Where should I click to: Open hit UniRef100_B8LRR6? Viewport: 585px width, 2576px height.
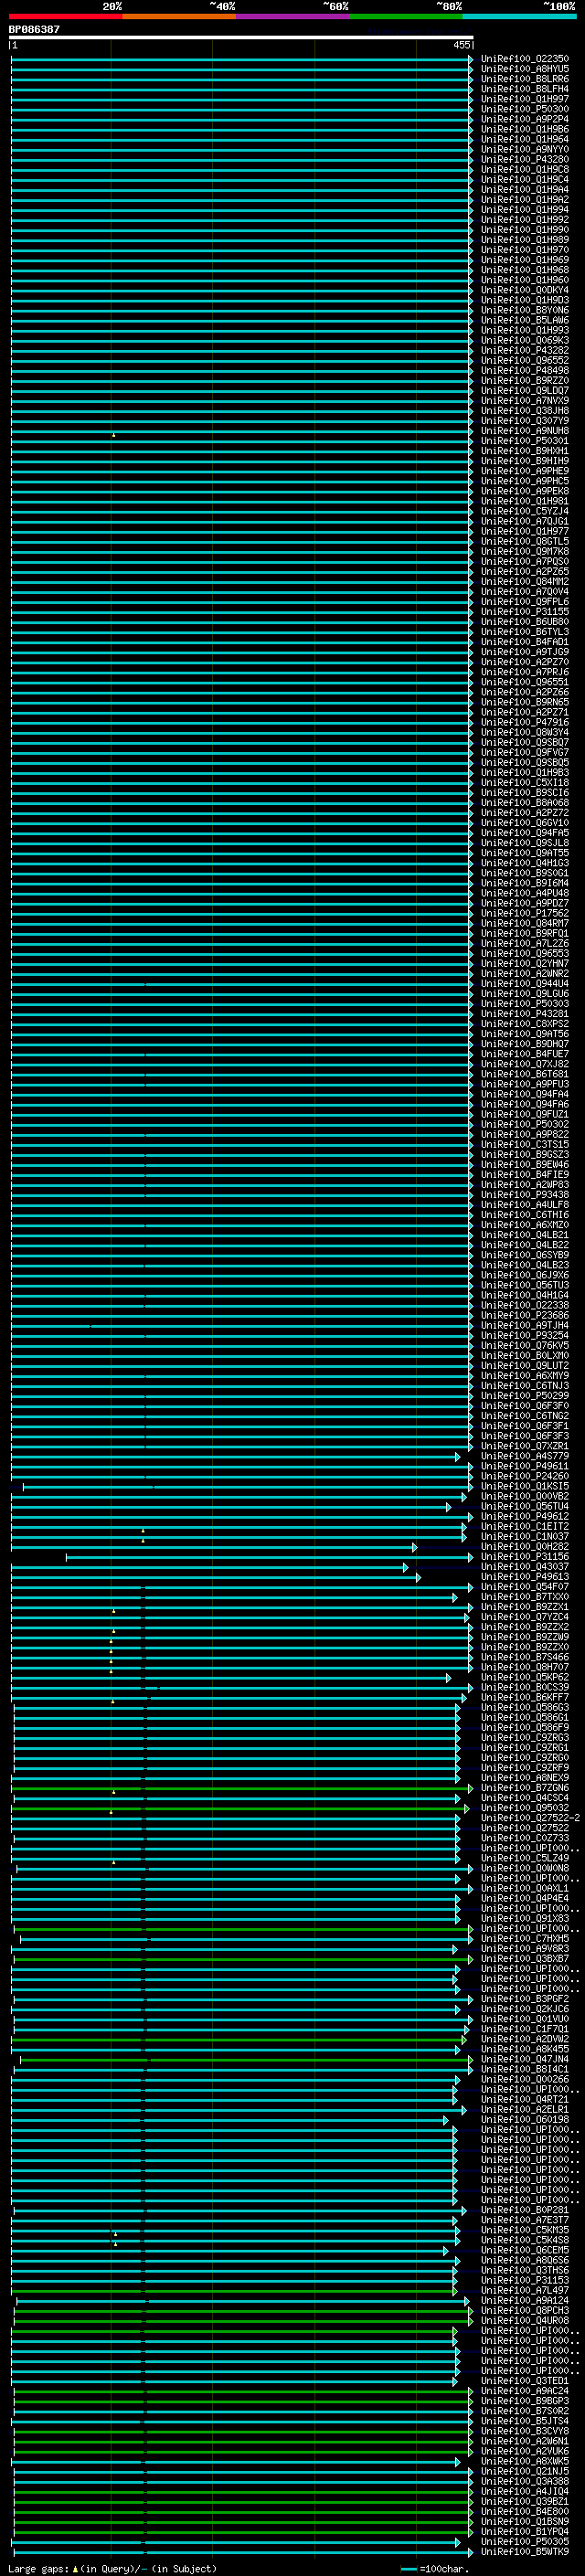pos(525,79)
